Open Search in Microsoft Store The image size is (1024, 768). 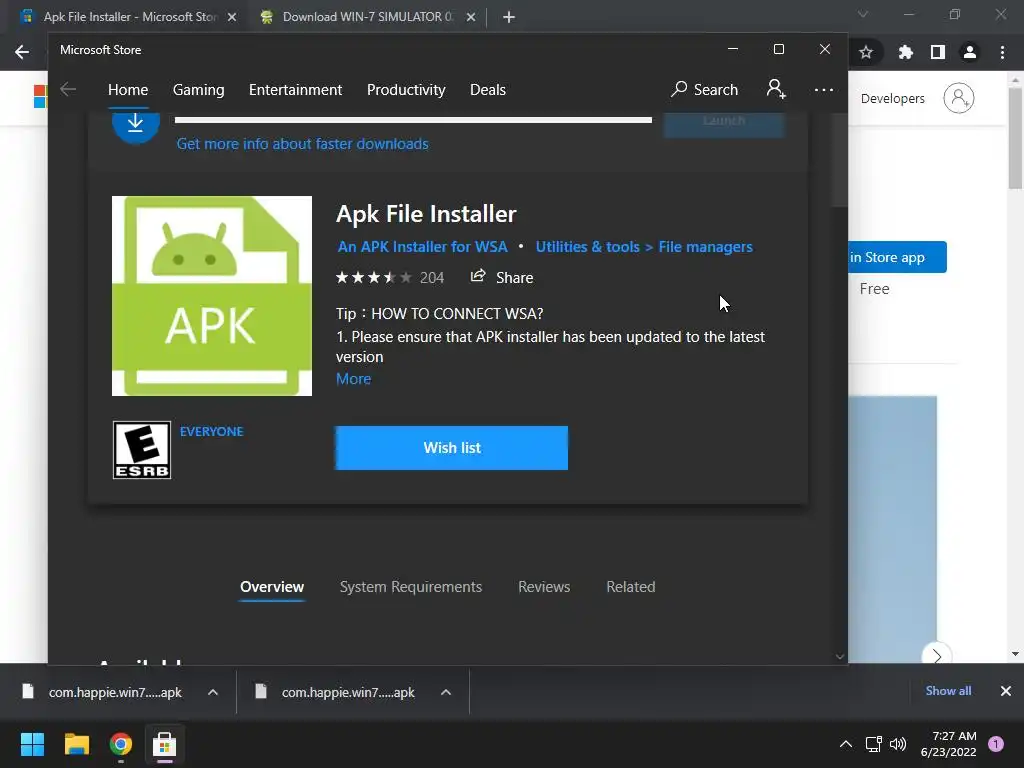pos(705,89)
